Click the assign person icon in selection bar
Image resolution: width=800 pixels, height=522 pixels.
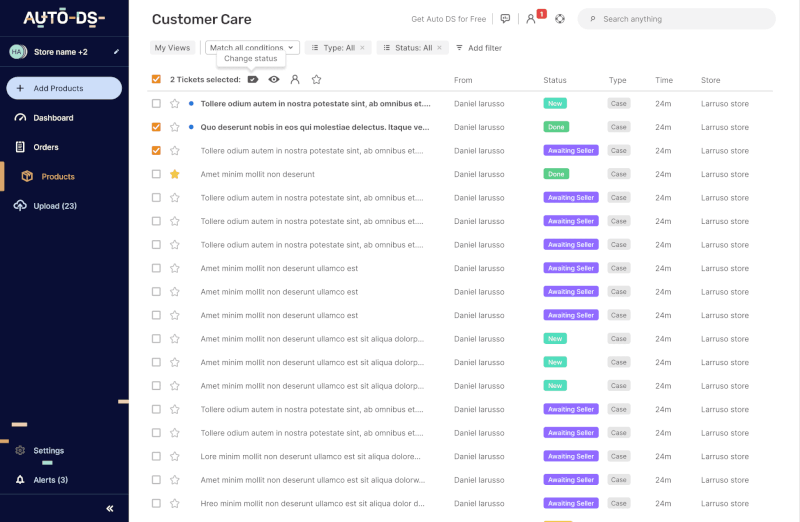[x=295, y=80]
